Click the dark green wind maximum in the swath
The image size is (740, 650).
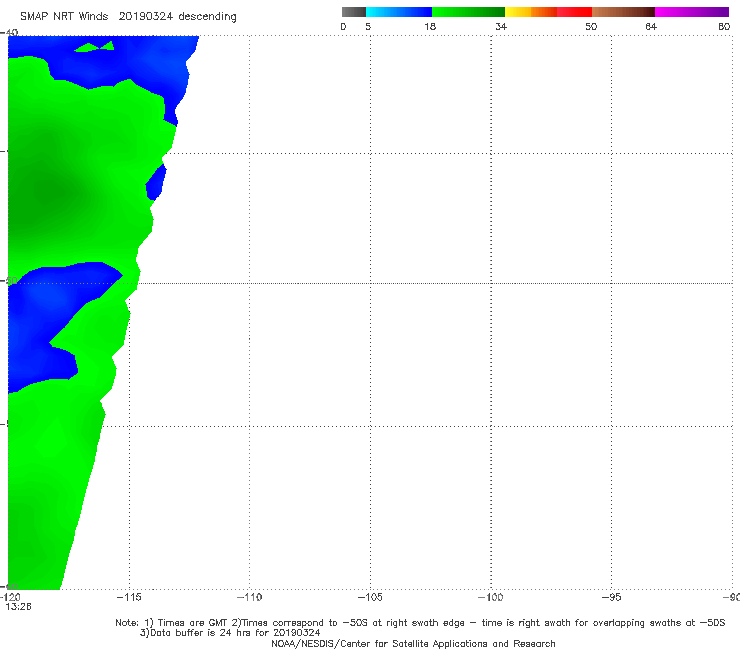click(x=47, y=194)
